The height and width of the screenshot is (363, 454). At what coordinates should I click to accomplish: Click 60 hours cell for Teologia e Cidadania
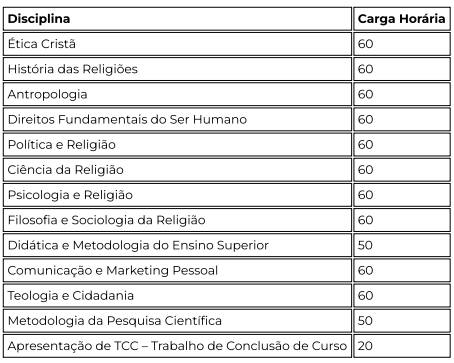(402, 296)
